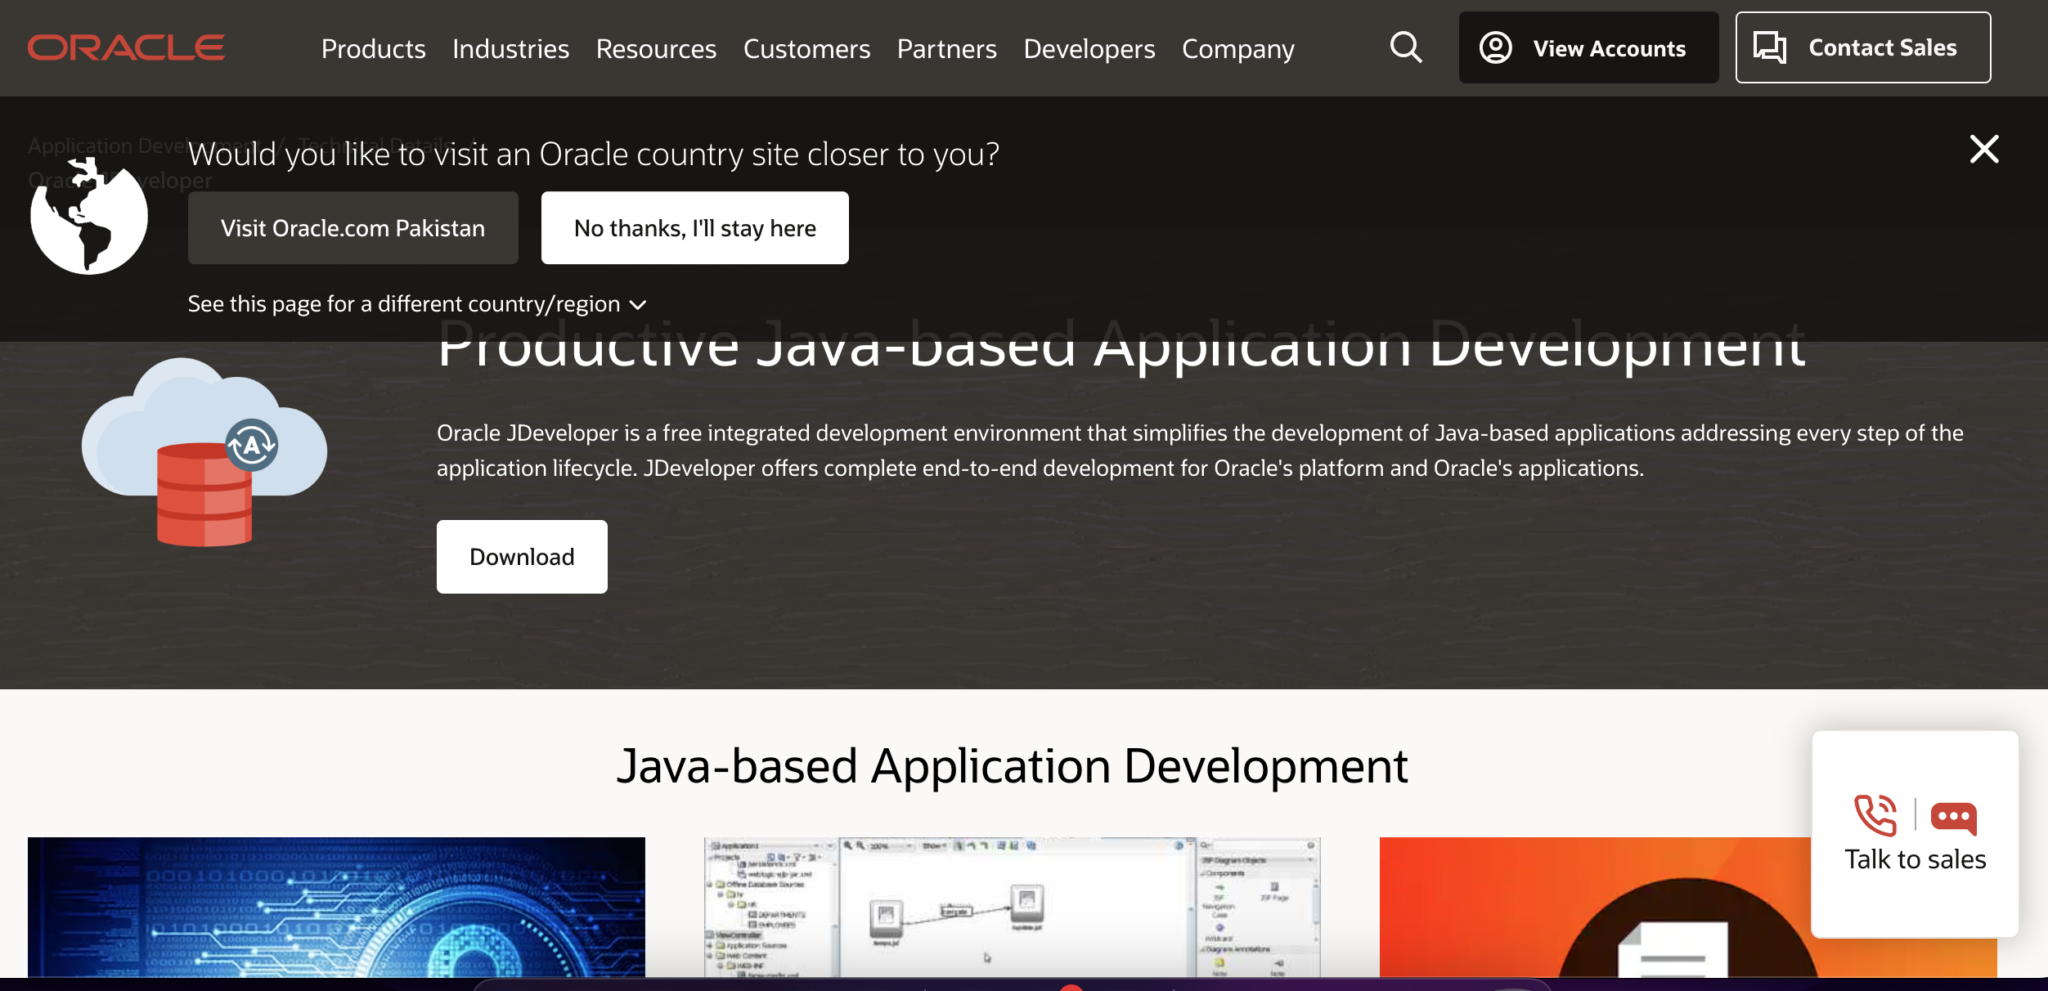Open the Industries menu
This screenshot has width=2048, height=991.
pyautogui.click(x=510, y=49)
